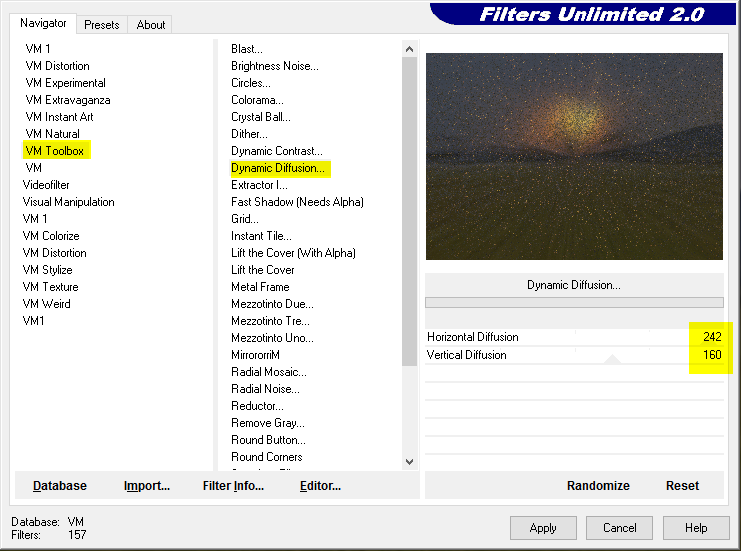Select Instant Tile... filter
Screen dimensions: 741x551
(x=261, y=236)
